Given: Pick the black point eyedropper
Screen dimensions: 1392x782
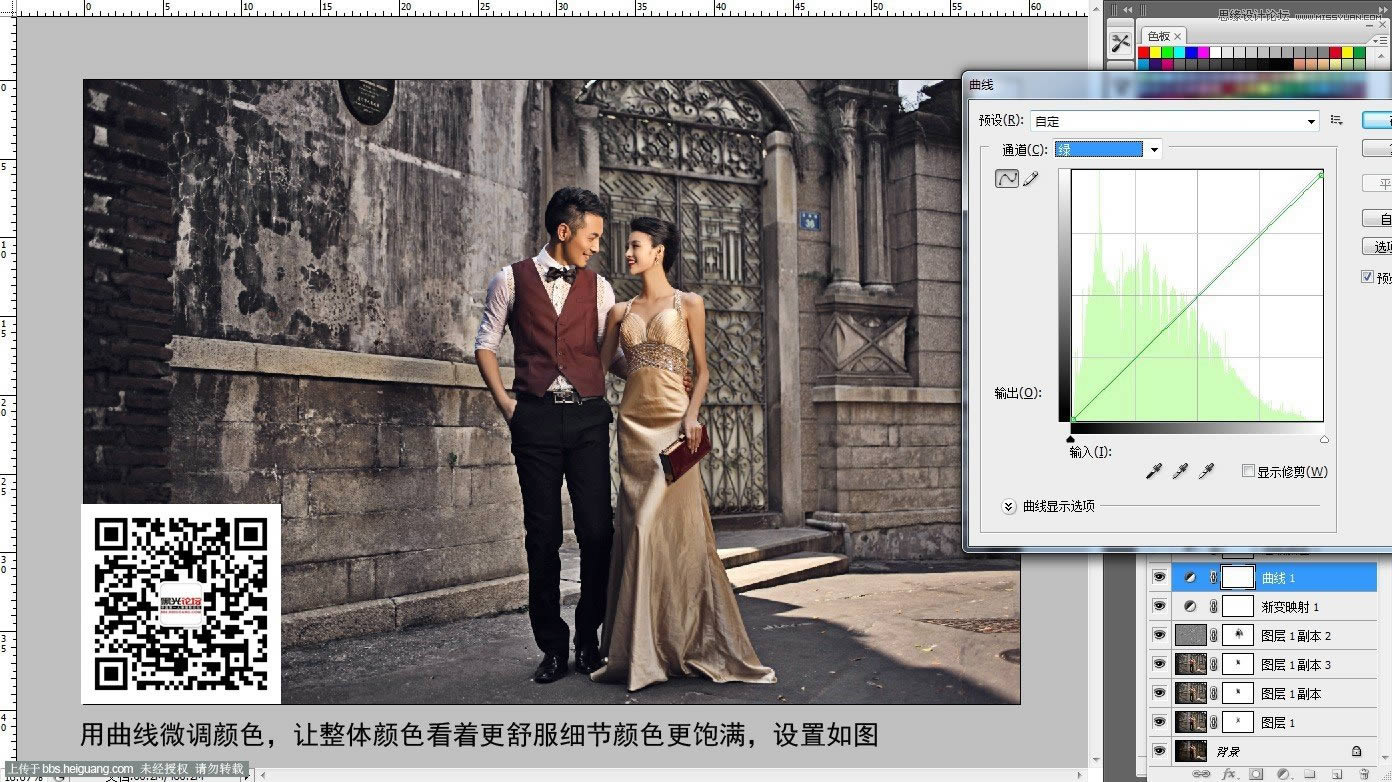Looking at the screenshot, I should 1154,470.
